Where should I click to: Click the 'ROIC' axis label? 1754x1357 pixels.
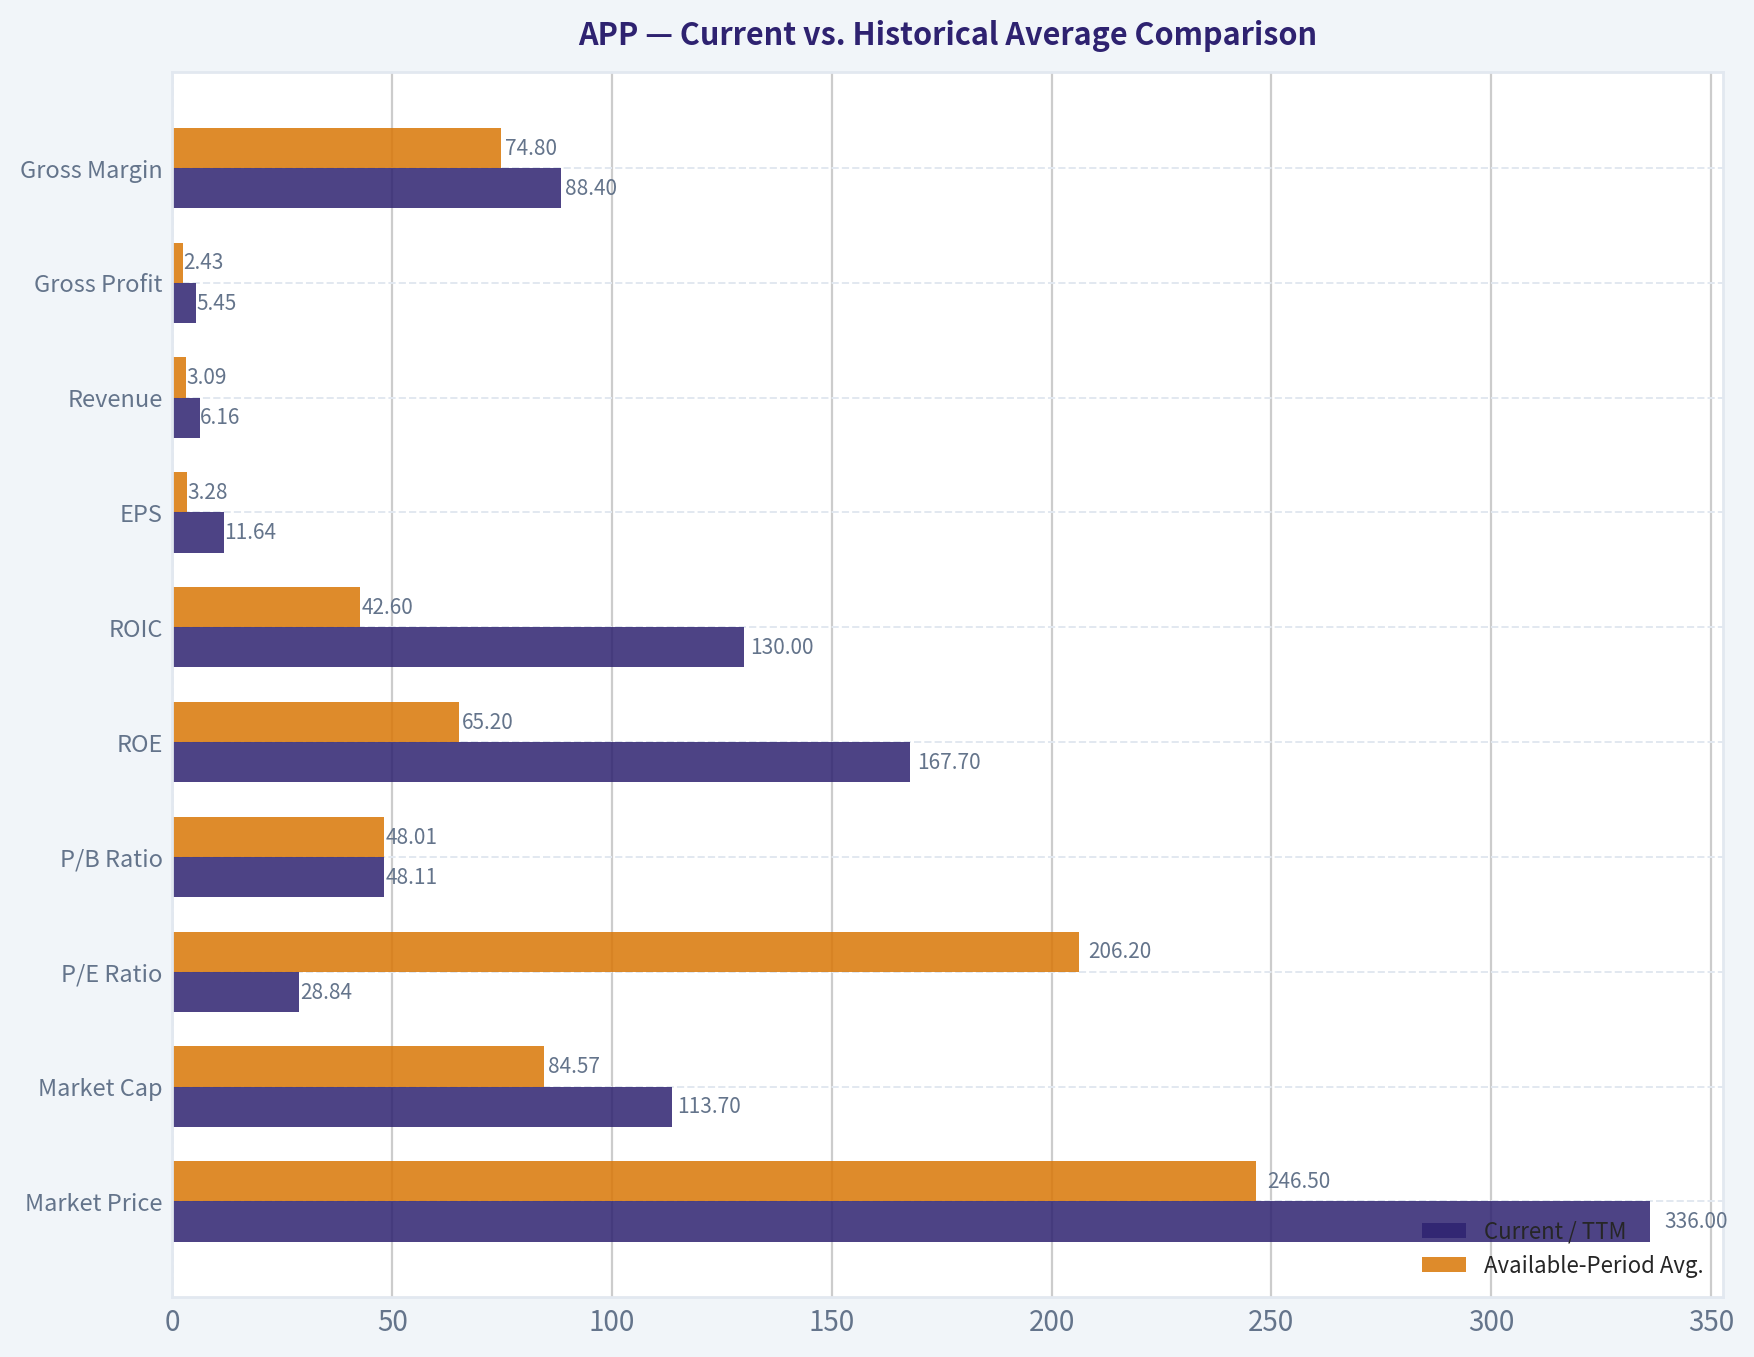[x=136, y=629]
